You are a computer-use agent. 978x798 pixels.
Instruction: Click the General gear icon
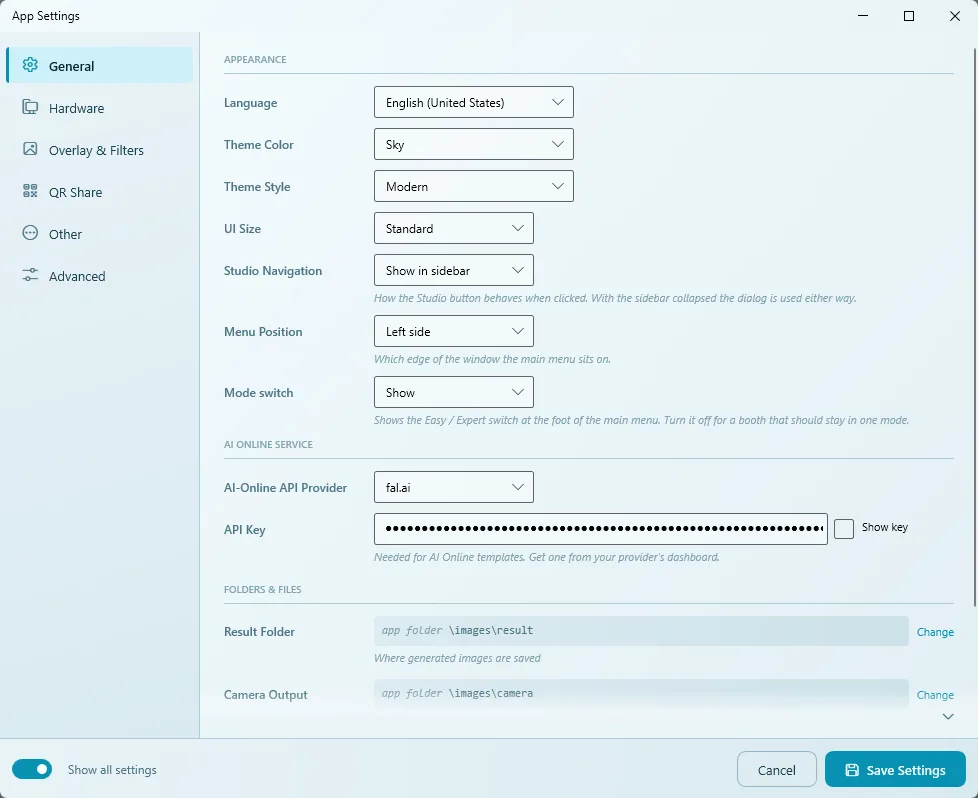pos(30,65)
